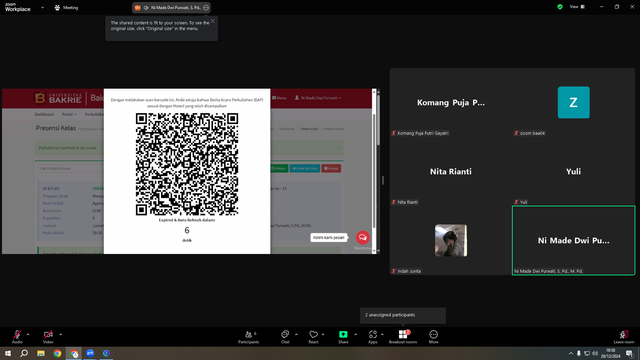Open the first Chrome taskbar icon

point(57,353)
